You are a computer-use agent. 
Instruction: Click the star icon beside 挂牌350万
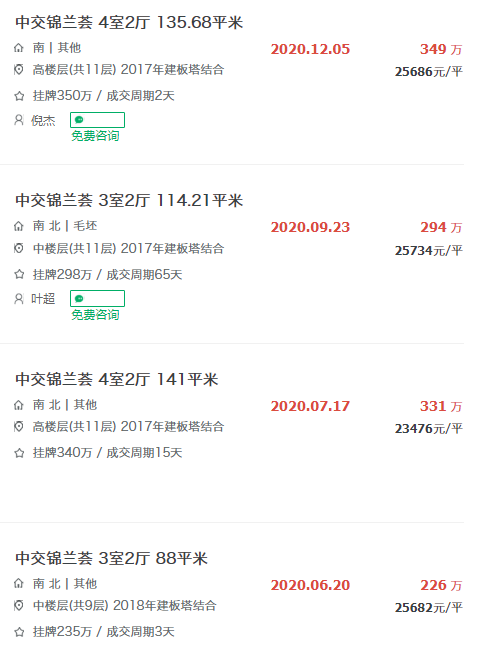point(19,96)
